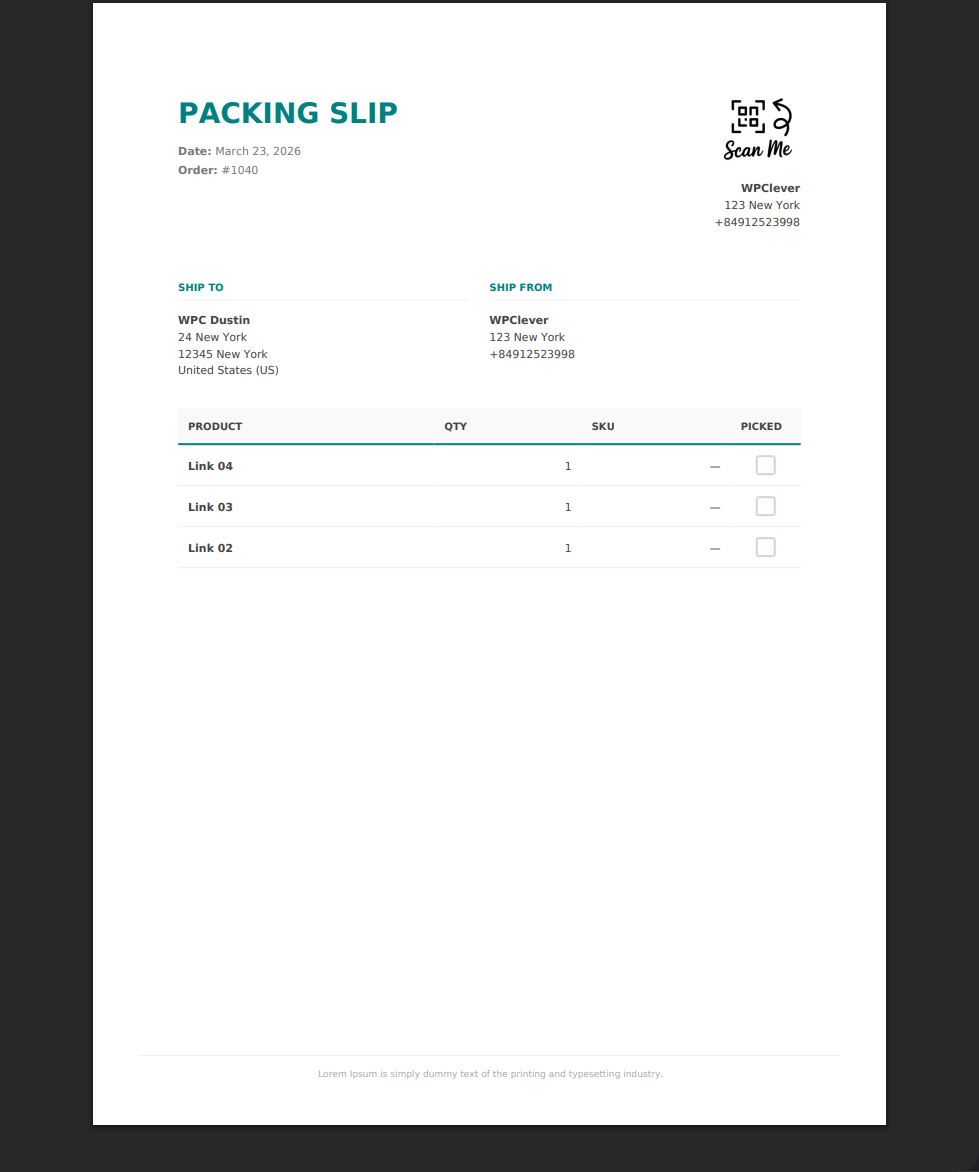Click the Link 03 product name
The height and width of the screenshot is (1172, 979).
tap(210, 508)
